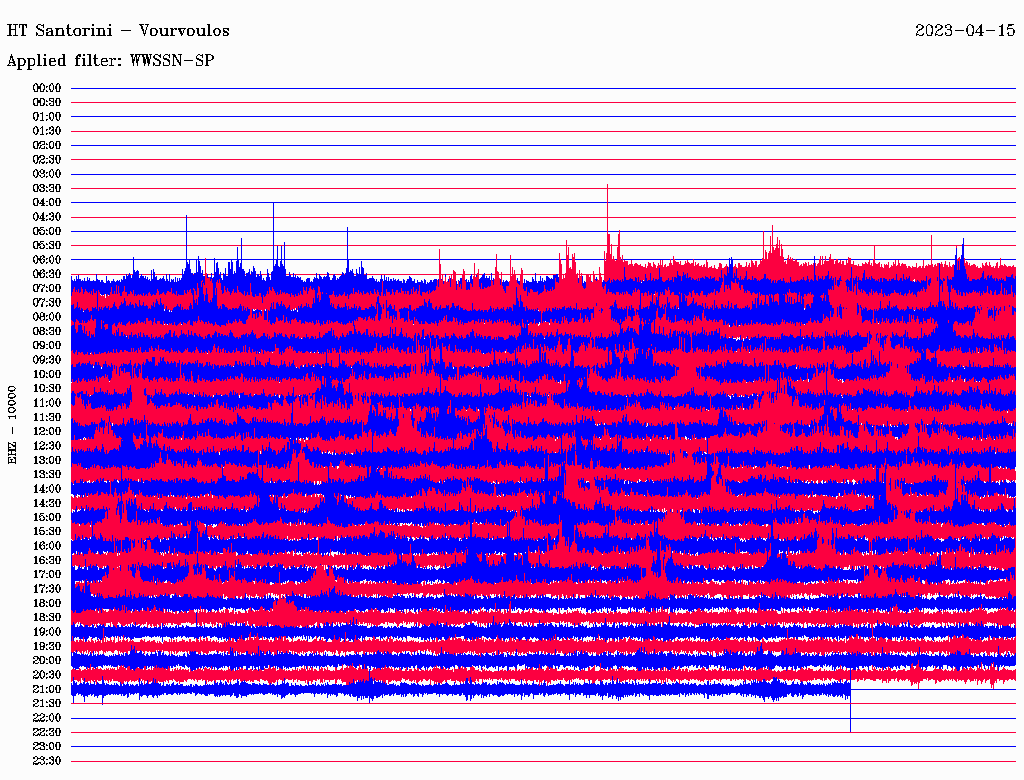This screenshot has width=1024, height=780.
Task: Click the 16:30 time label
Action: click(x=47, y=560)
